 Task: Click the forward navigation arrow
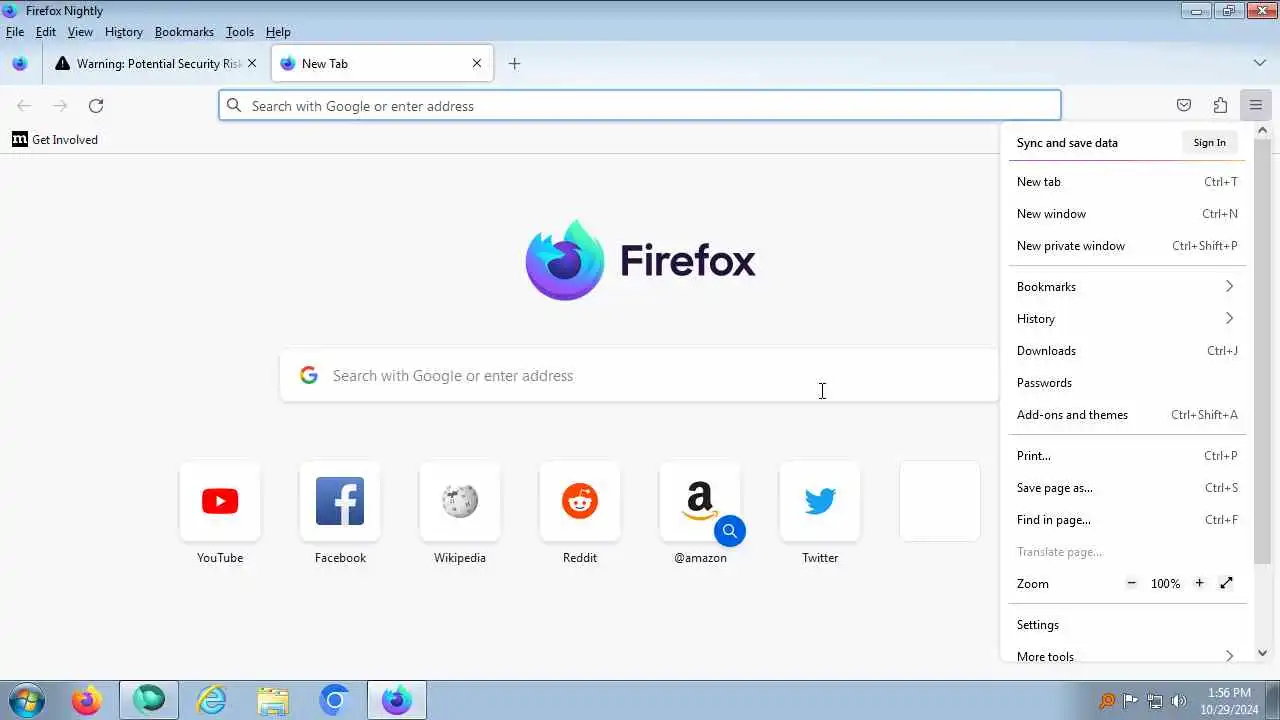(60, 105)
